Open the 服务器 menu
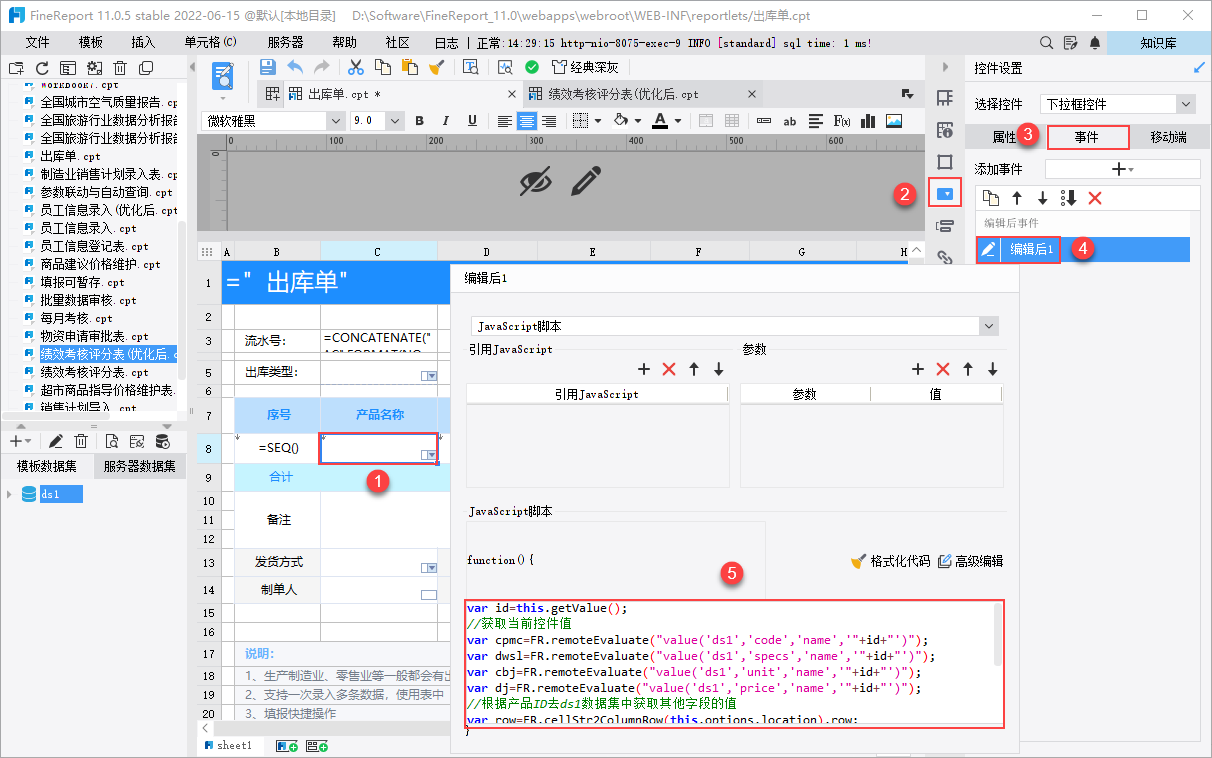 coord(285,43)
